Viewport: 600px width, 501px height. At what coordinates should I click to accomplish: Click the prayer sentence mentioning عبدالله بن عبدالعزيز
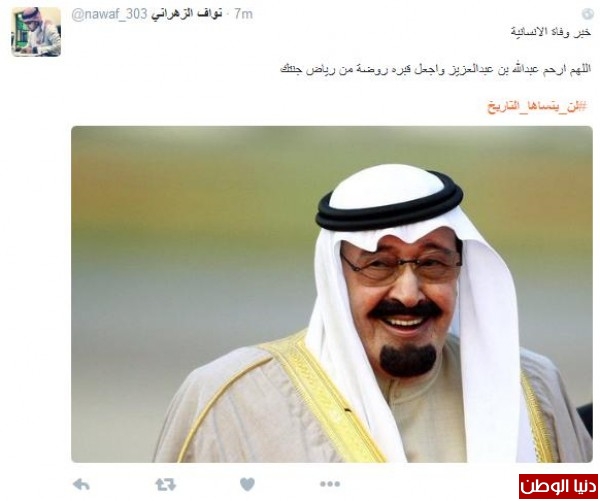(436, 69)
